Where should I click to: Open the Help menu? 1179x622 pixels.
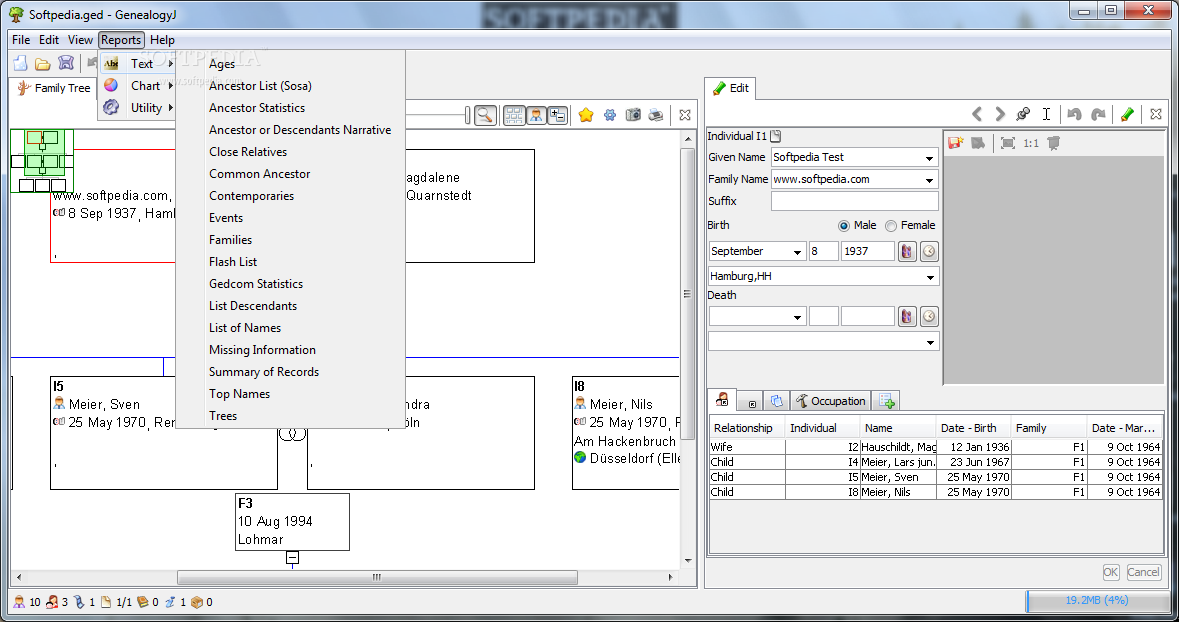[x=162, y=40]
